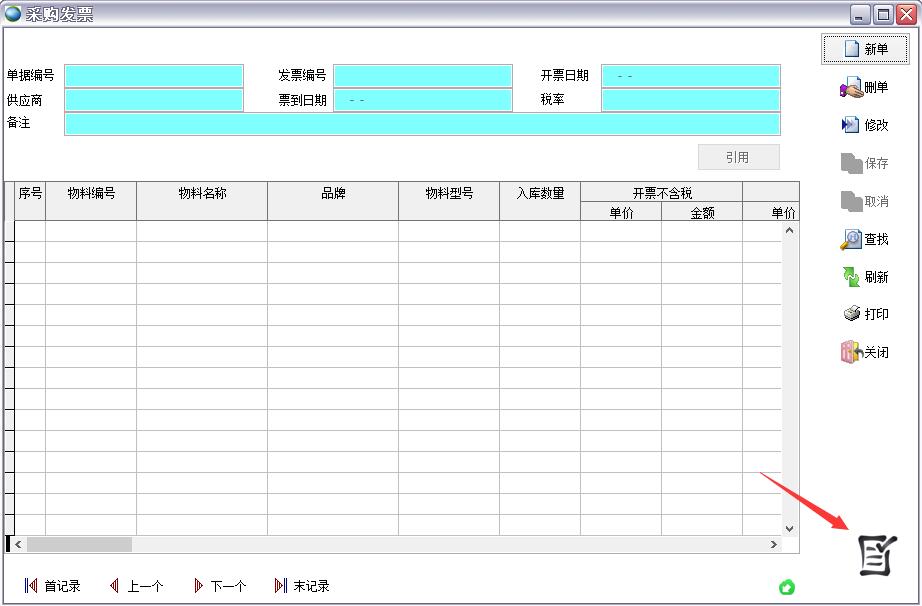Select the 开票日期 date field
The image size is (922, 606).
click(x=690, y=76)
